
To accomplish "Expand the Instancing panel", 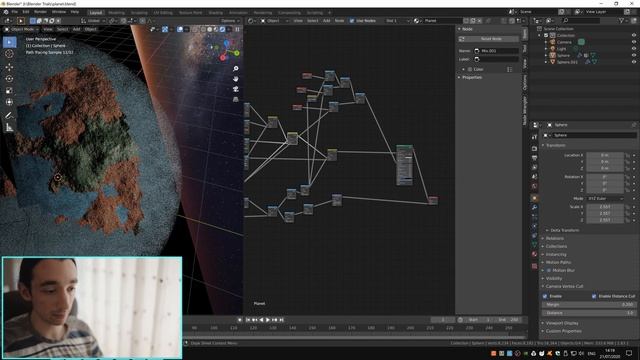I will pos(556,254).
